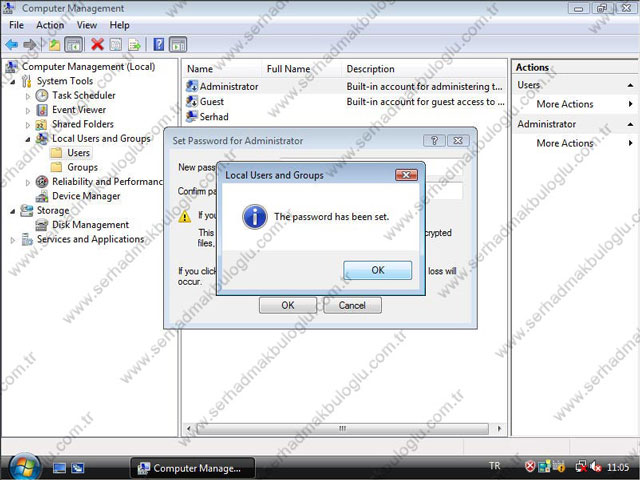Select Computer Management (Local) root node
Viewport: 640px width, 480px height.
(x=88, y=67)
